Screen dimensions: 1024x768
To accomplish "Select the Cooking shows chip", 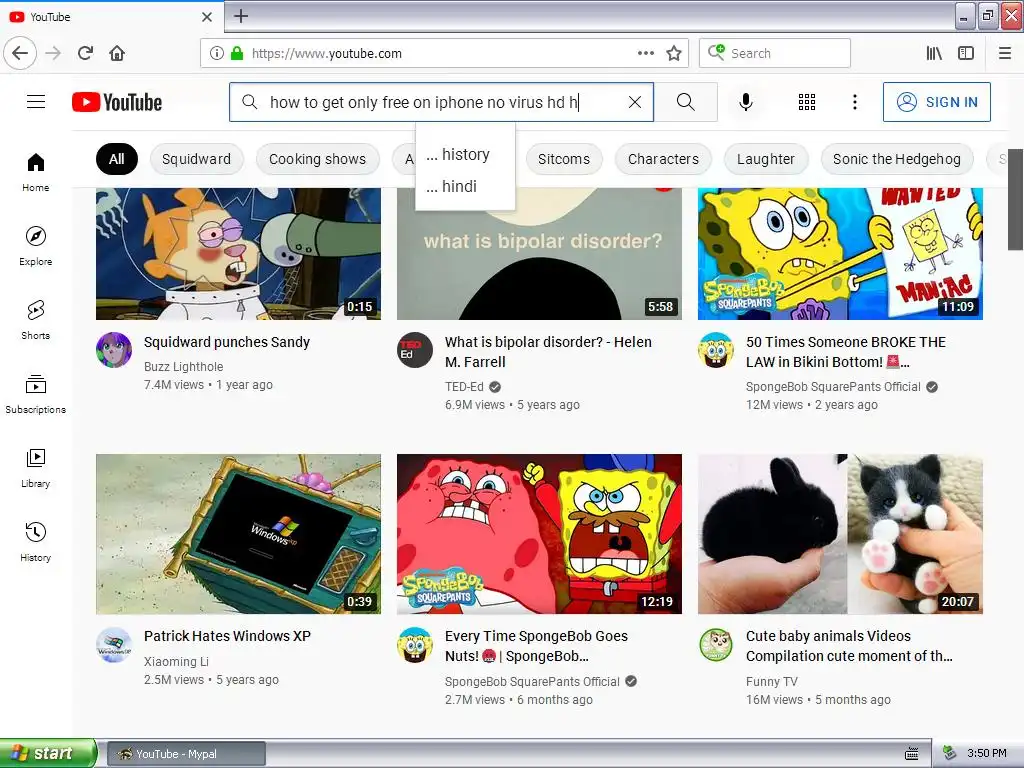I will [x=317, y=159].
